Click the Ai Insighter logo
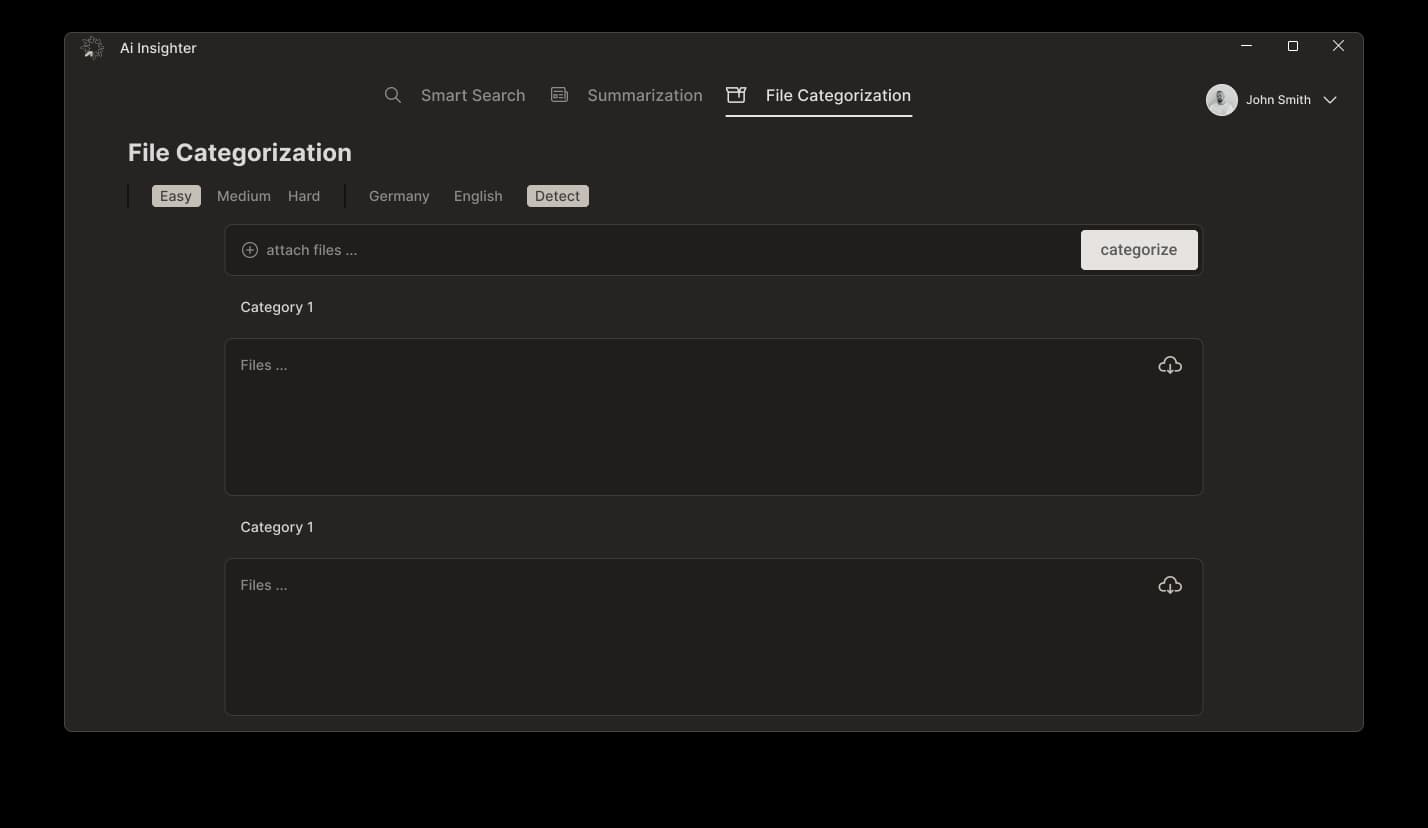 point(92,47)
